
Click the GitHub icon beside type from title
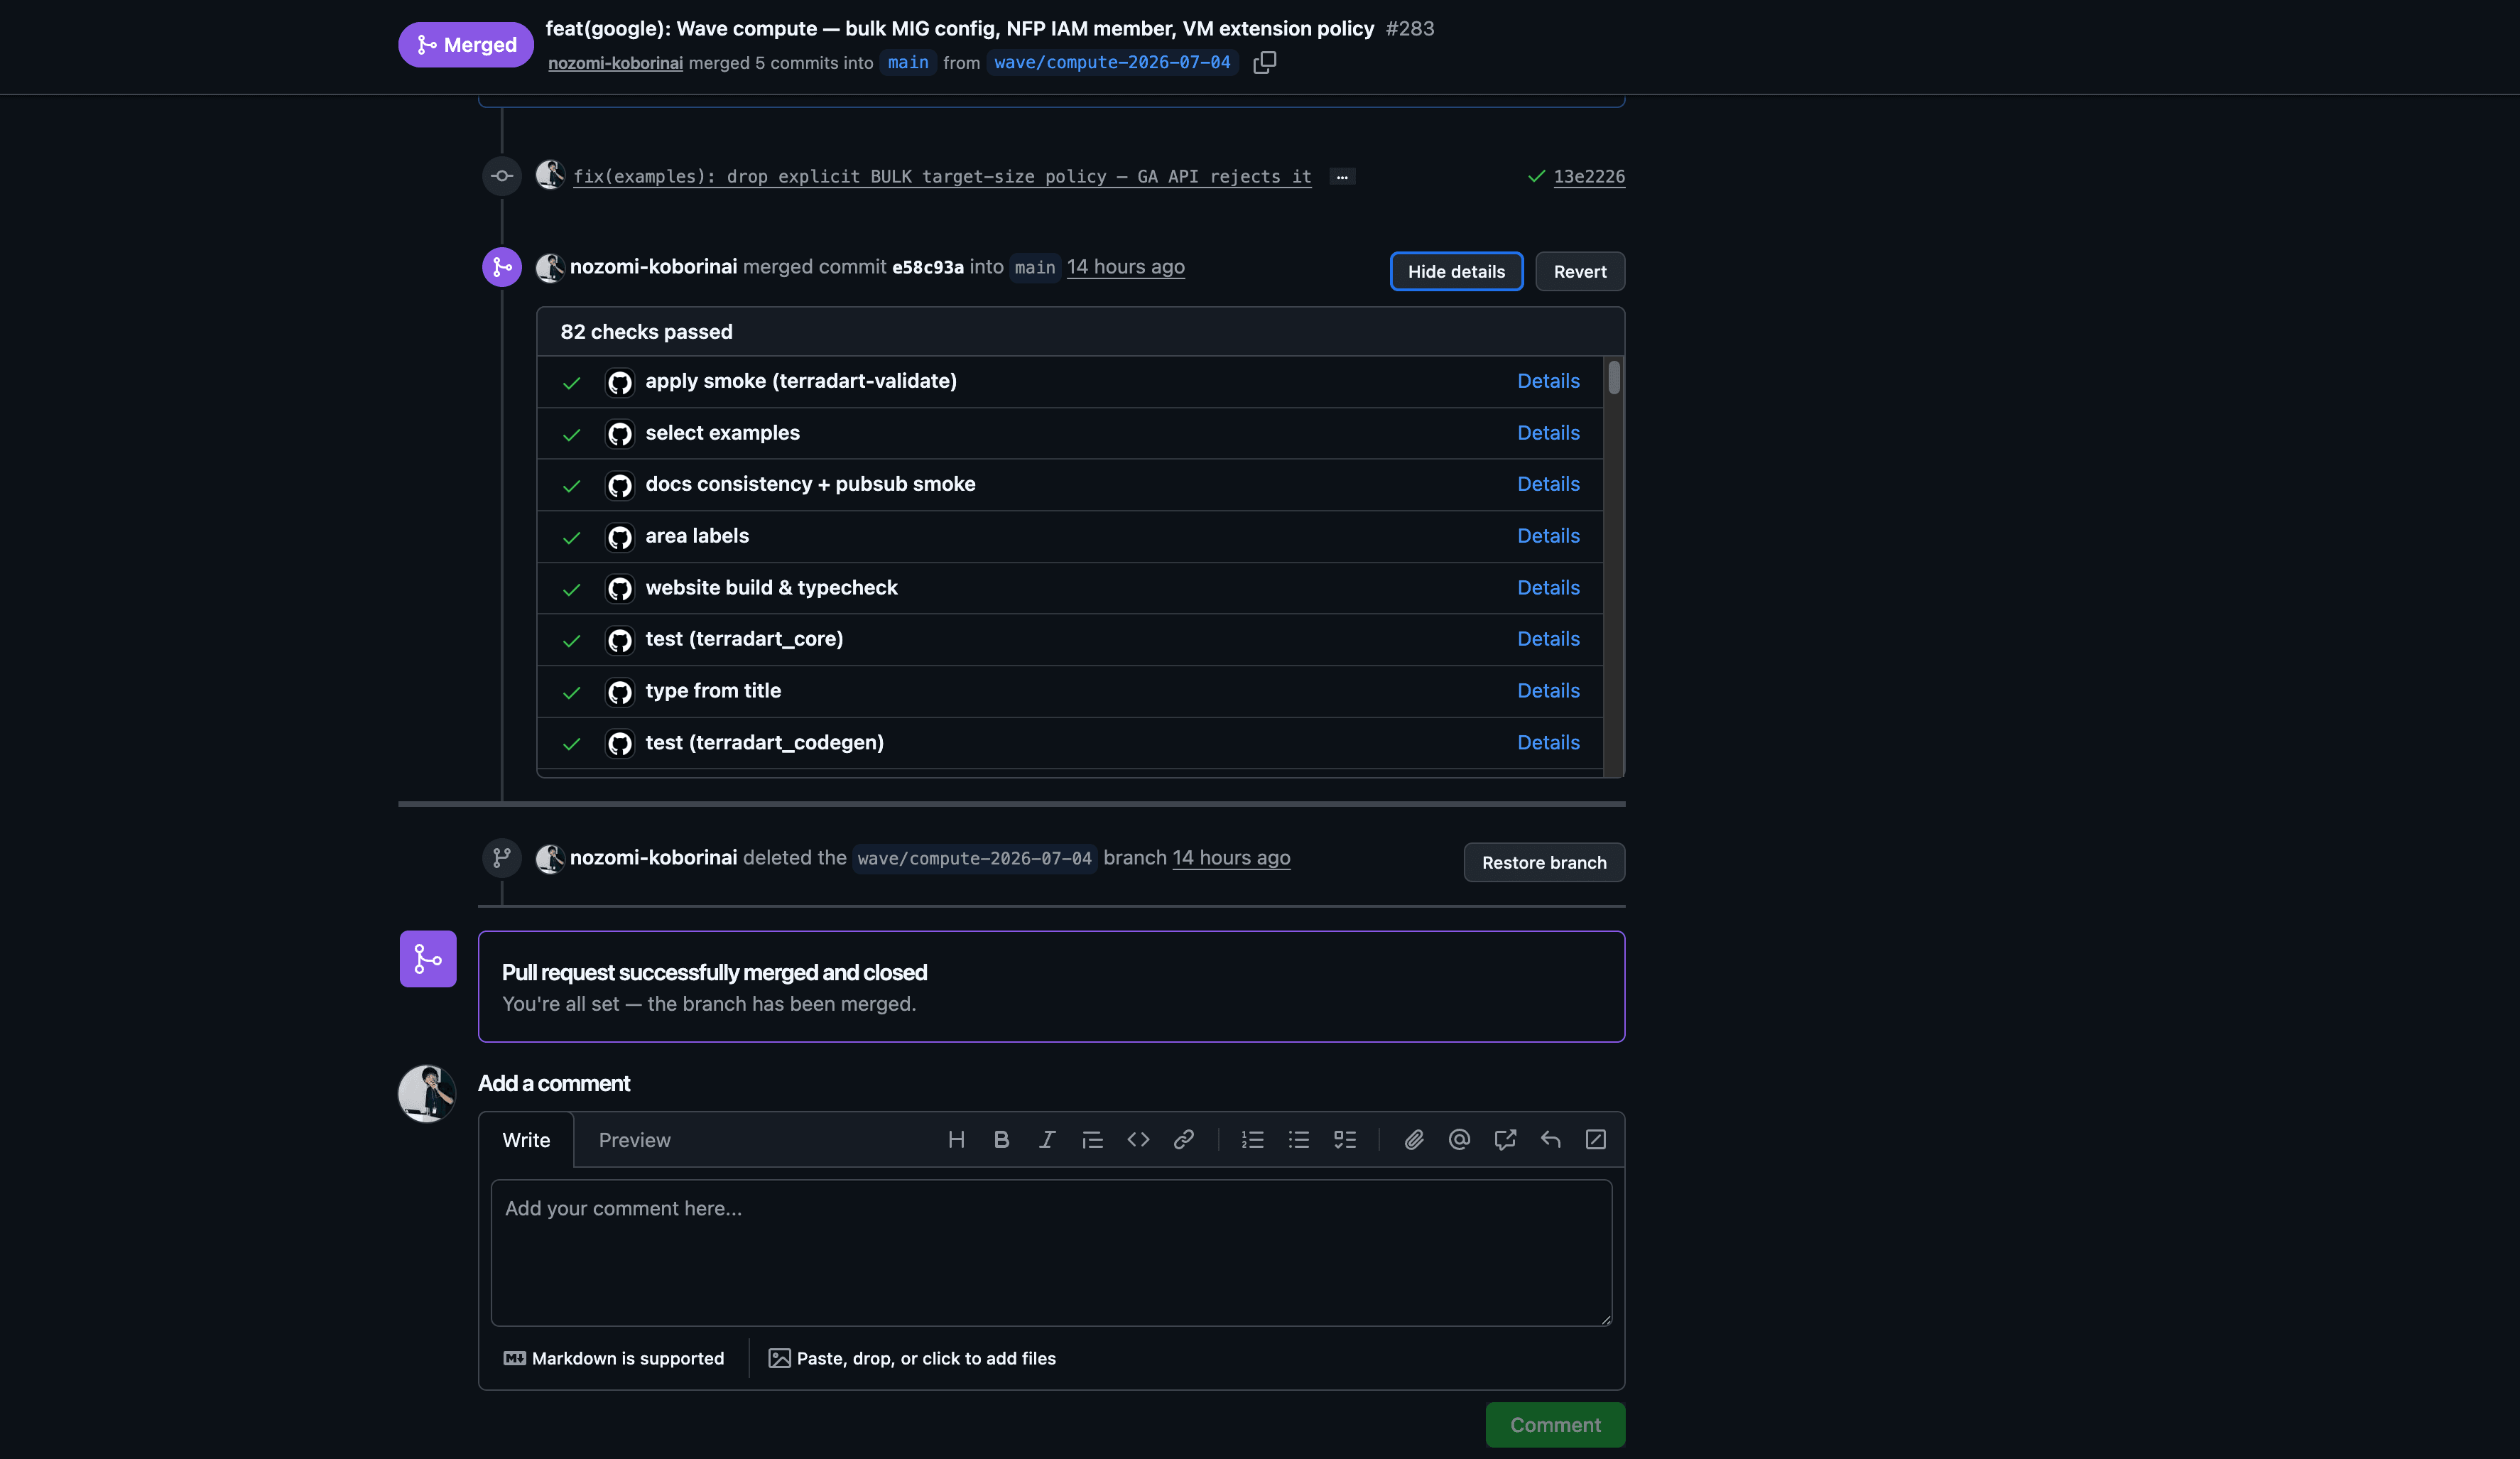pyautogui.click(x=620, y=692)
